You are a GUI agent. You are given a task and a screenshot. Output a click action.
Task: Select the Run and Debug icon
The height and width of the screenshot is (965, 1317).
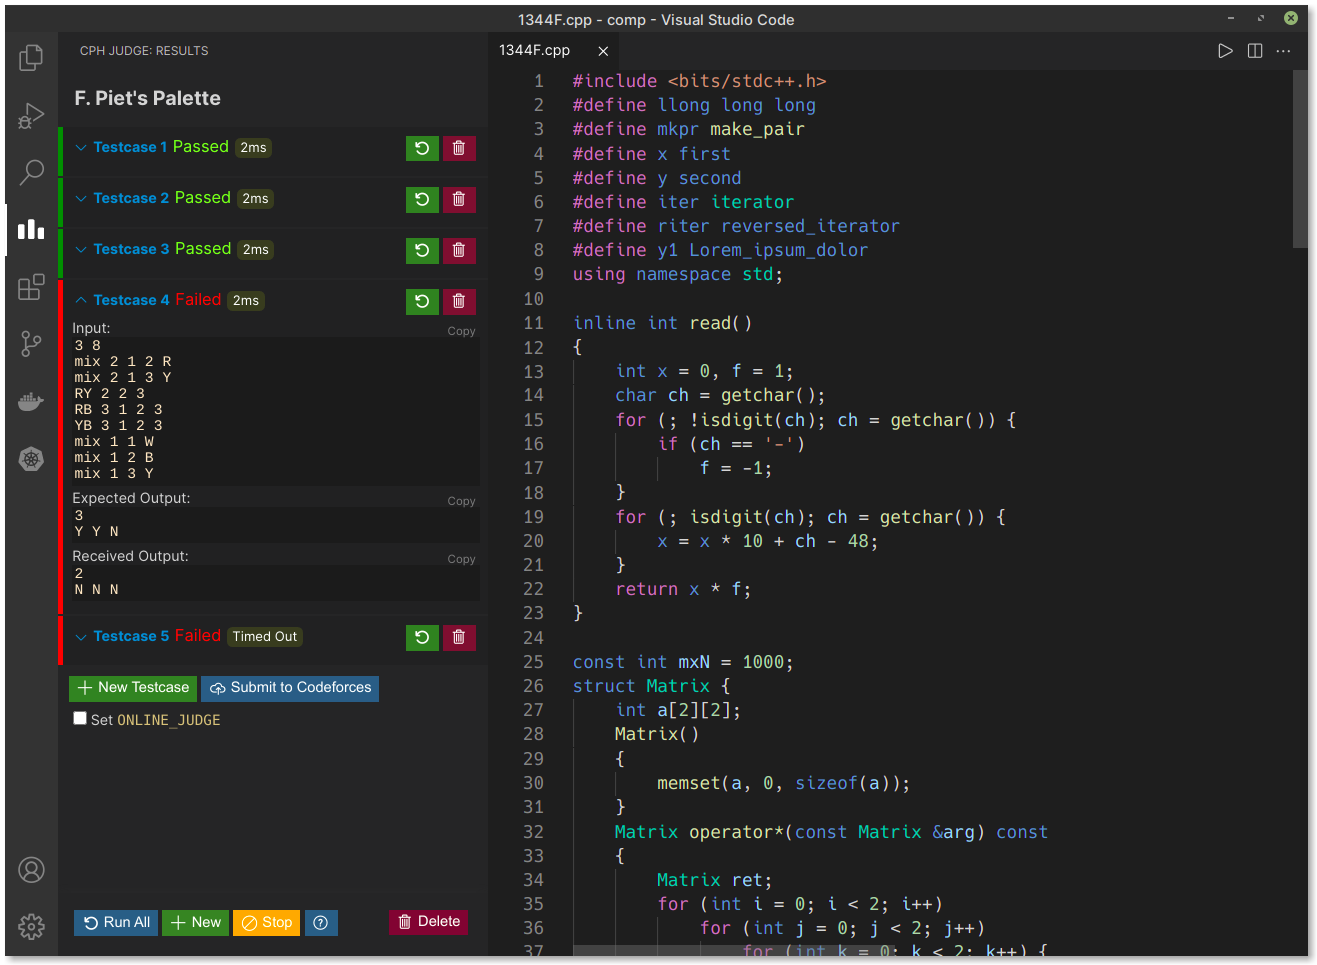pyautogui.click(x=31, y=115)
